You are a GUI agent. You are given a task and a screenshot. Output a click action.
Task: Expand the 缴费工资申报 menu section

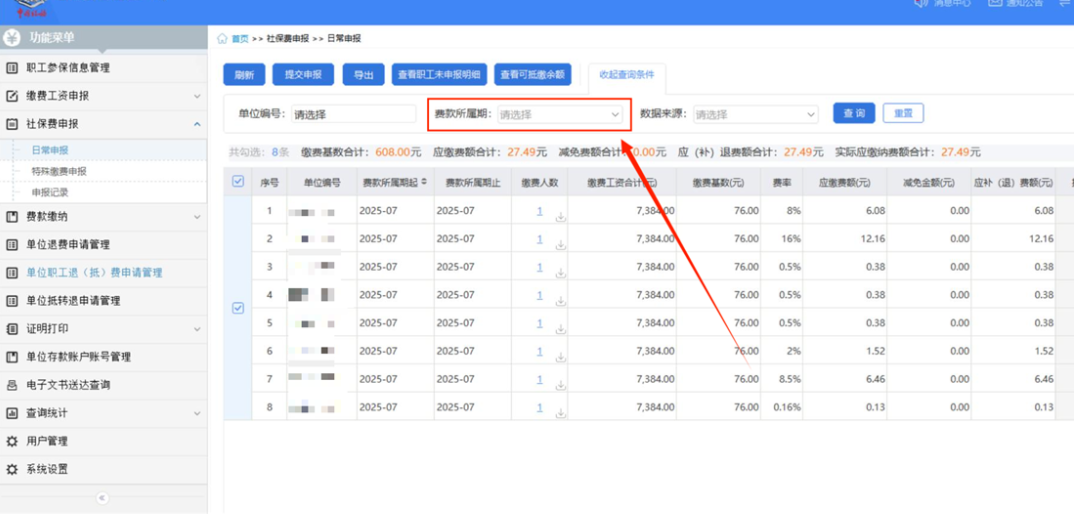coord(196,96)
